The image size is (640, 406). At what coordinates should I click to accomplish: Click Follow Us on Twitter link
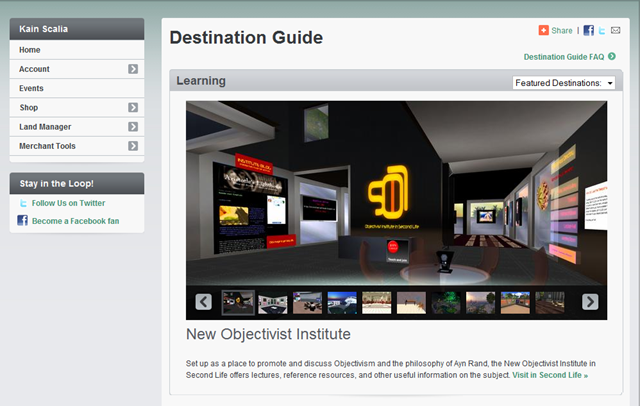pos(68,203)
